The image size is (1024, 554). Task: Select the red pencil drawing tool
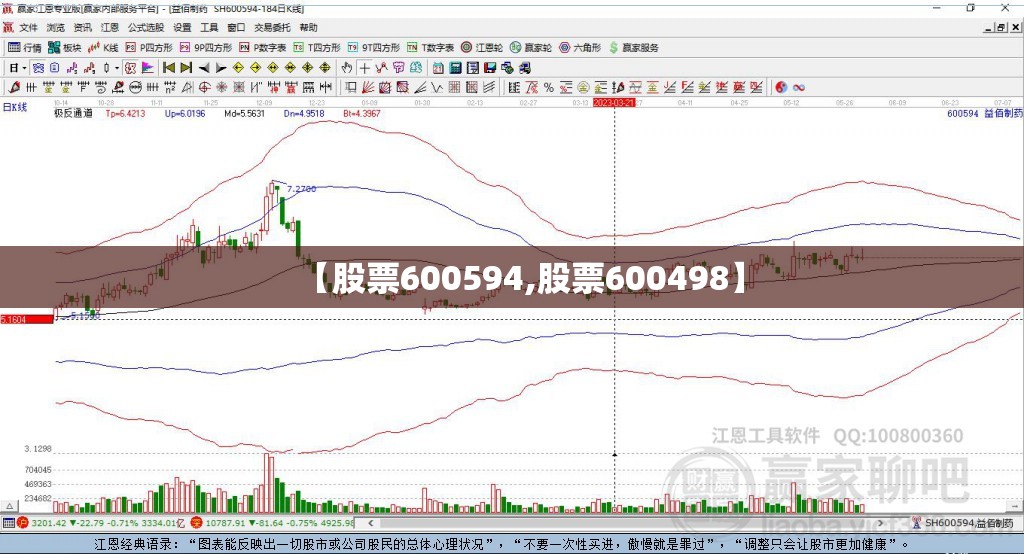(14, 88)
